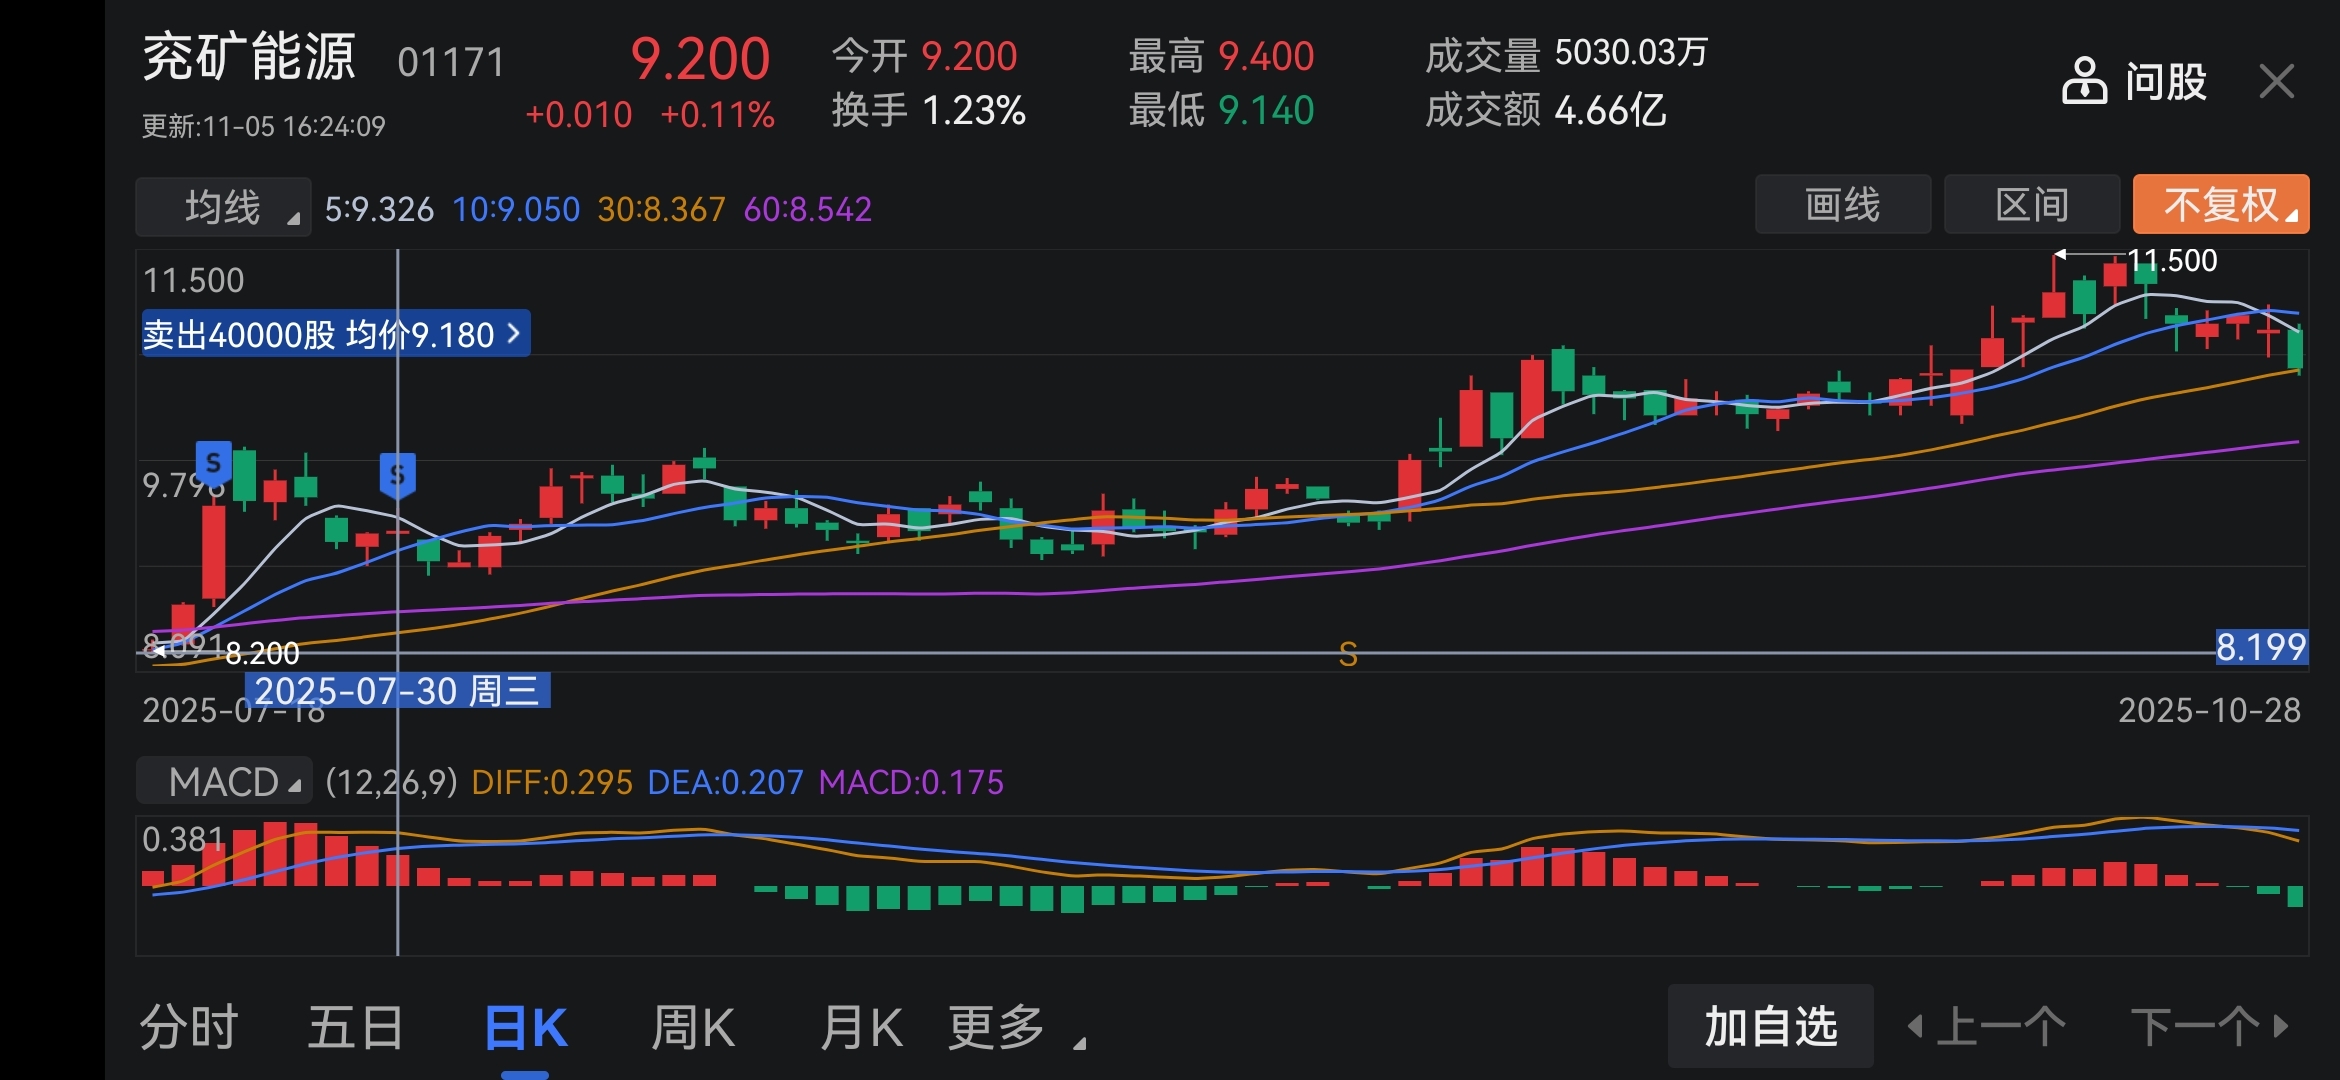Tap the left arrow next to 上一个
The height and width of the screenshot is (1080, 2340).
[x=1915, y=1026]
